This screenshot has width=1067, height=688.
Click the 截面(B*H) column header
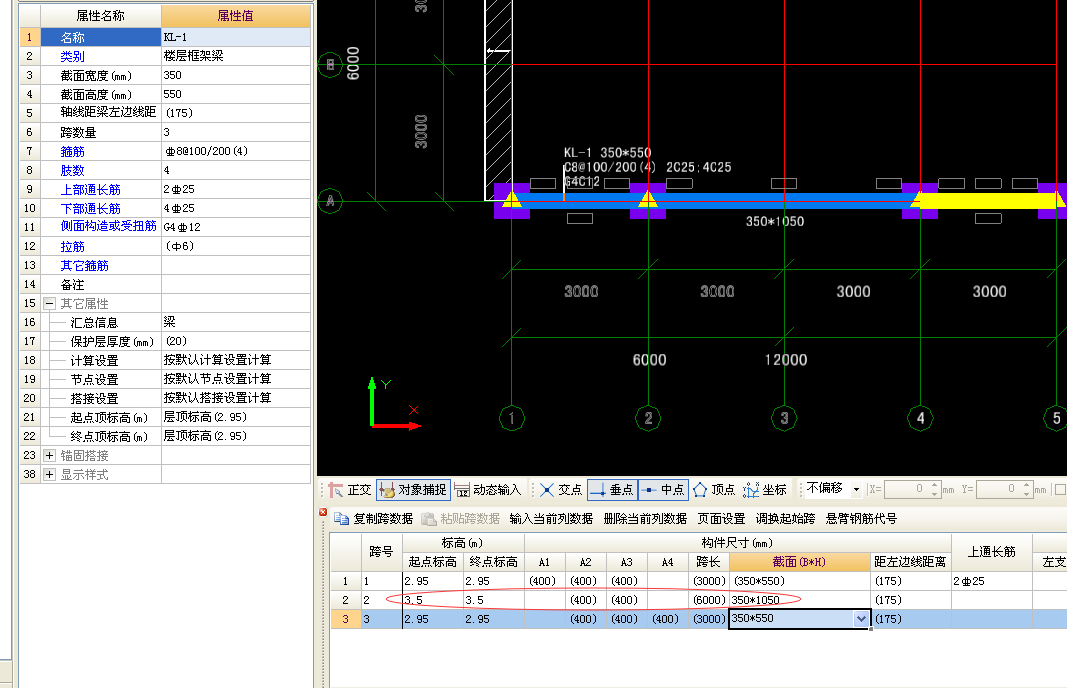[800, 562]
